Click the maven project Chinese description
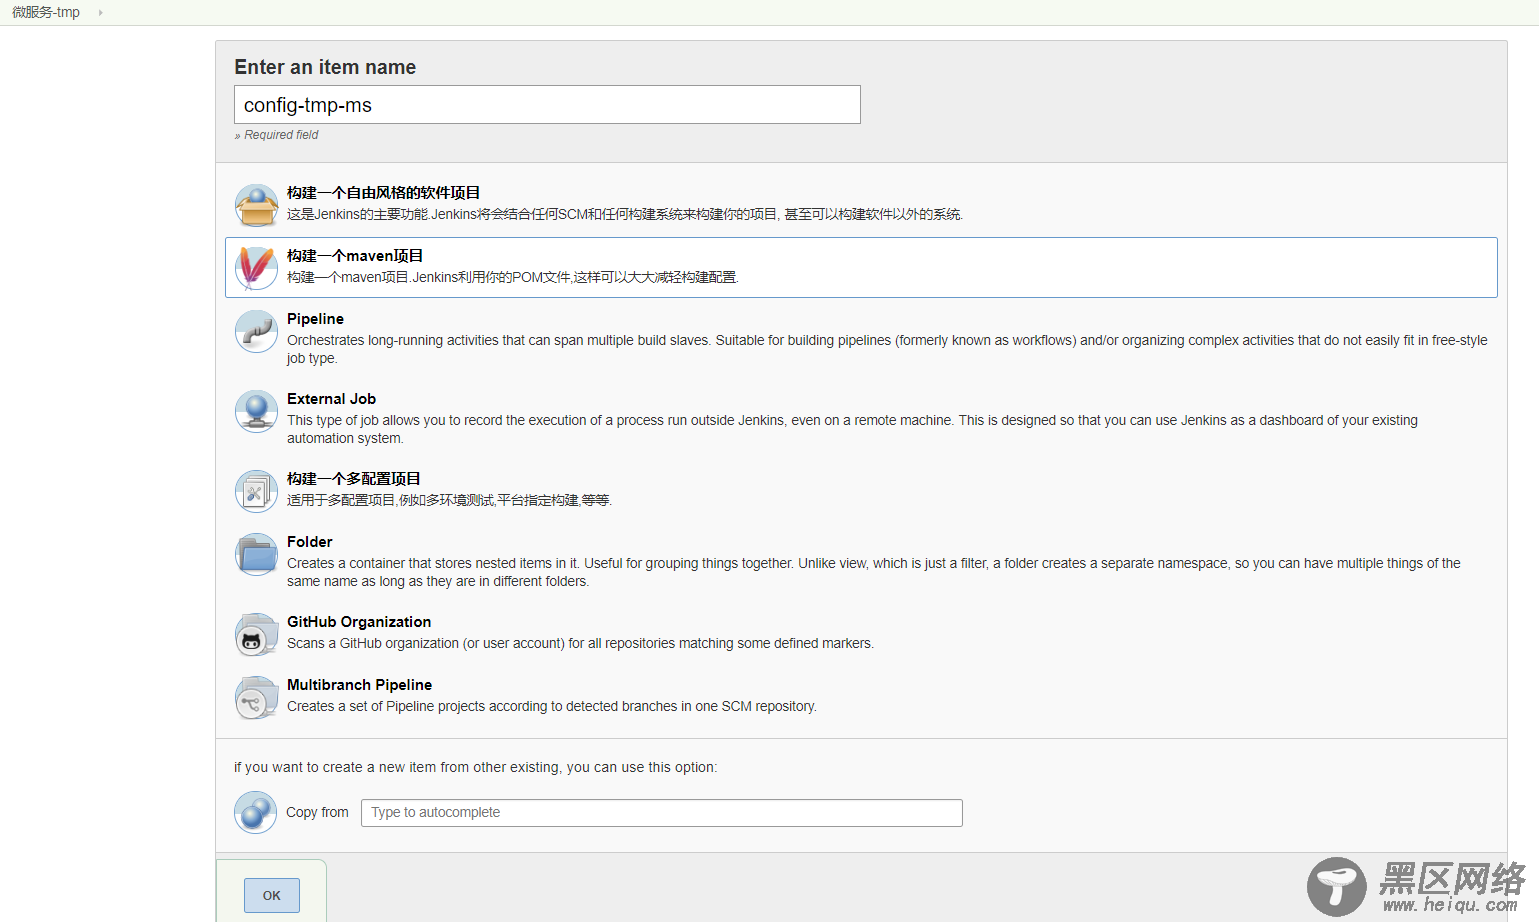 click(x=513, y=277)
